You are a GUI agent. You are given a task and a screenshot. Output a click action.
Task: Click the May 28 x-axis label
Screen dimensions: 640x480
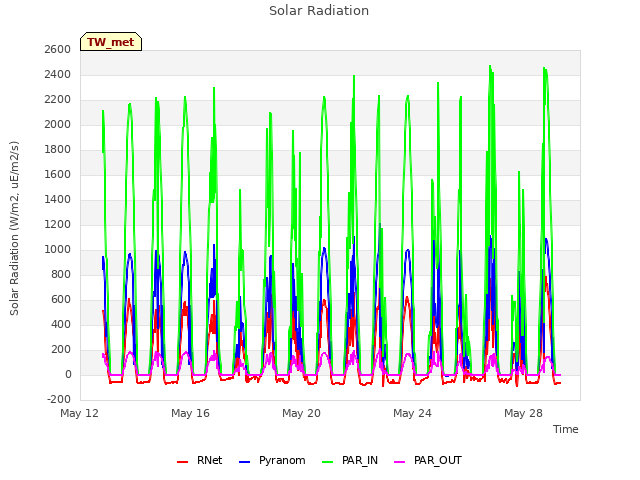click(x=523, y=413)
